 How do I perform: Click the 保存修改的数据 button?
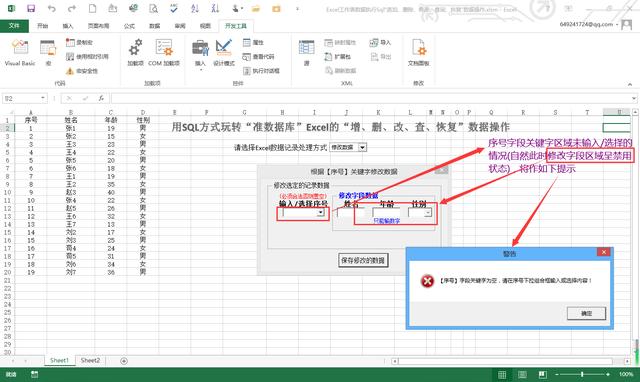pos(363,260)
